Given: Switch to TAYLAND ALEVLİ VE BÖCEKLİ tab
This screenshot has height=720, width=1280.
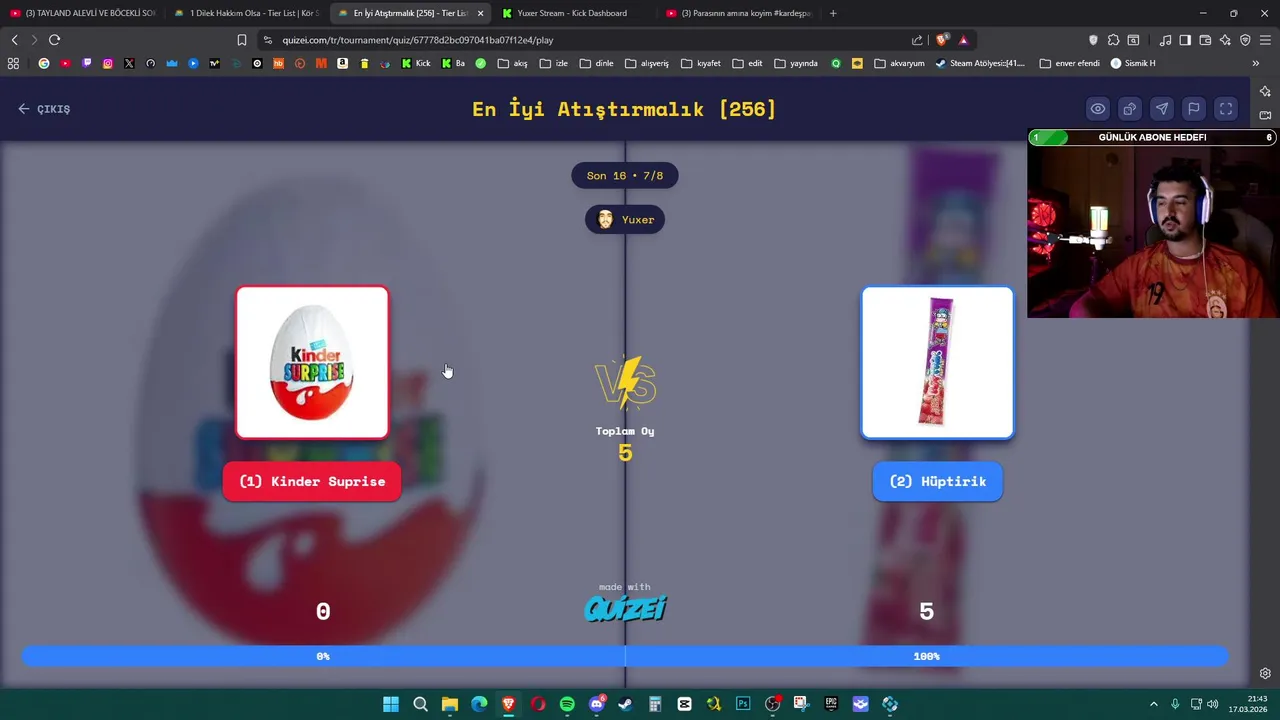Looking at the screenshot, I should pos(83,13).
